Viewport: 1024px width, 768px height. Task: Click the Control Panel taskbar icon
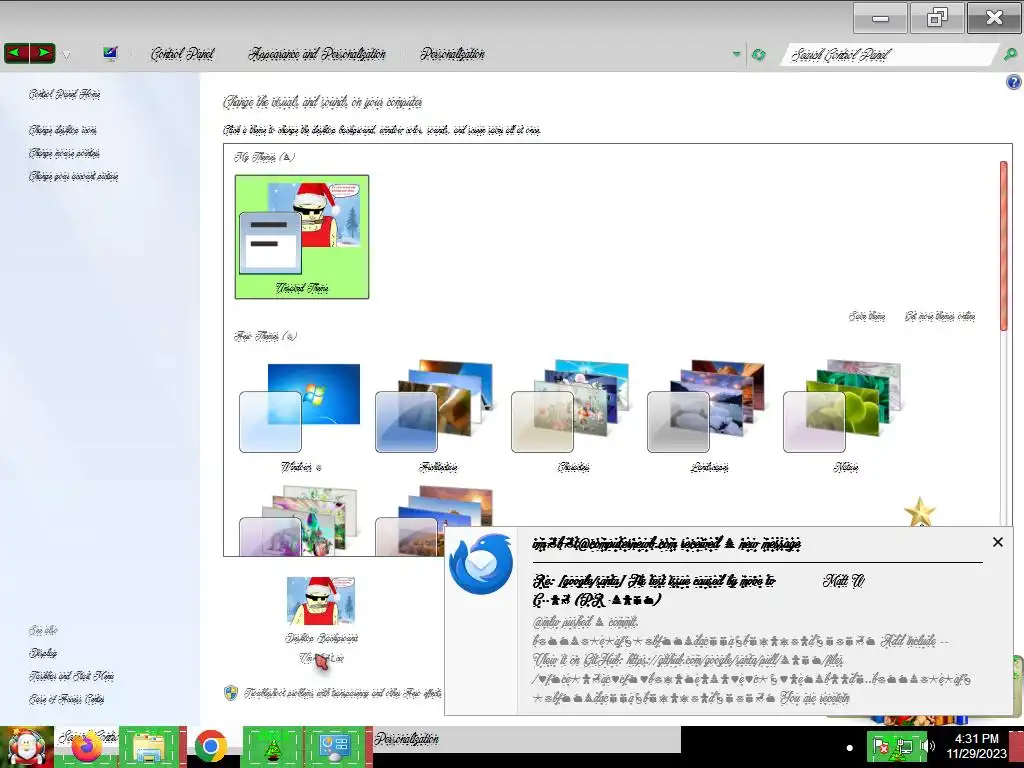(x=335, y=747)
